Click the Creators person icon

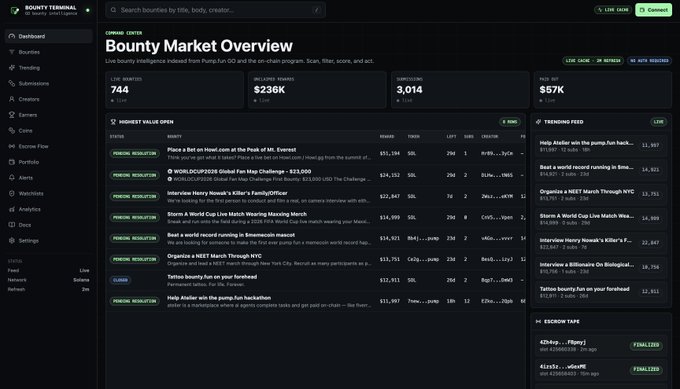12,99
